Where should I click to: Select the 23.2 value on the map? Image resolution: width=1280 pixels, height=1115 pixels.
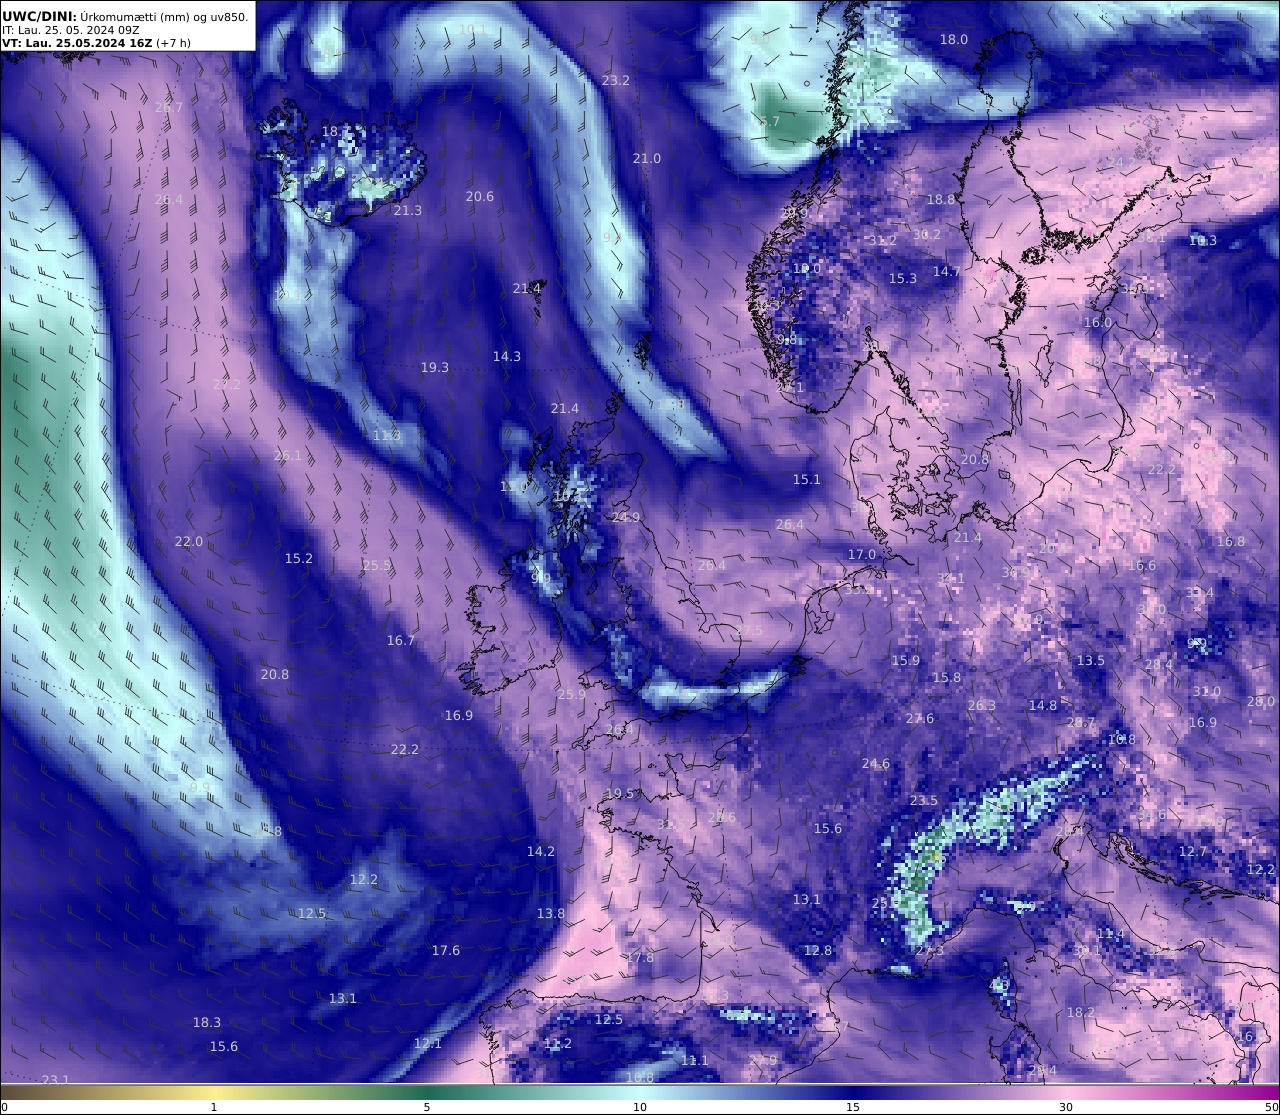[x=616, y=80]
